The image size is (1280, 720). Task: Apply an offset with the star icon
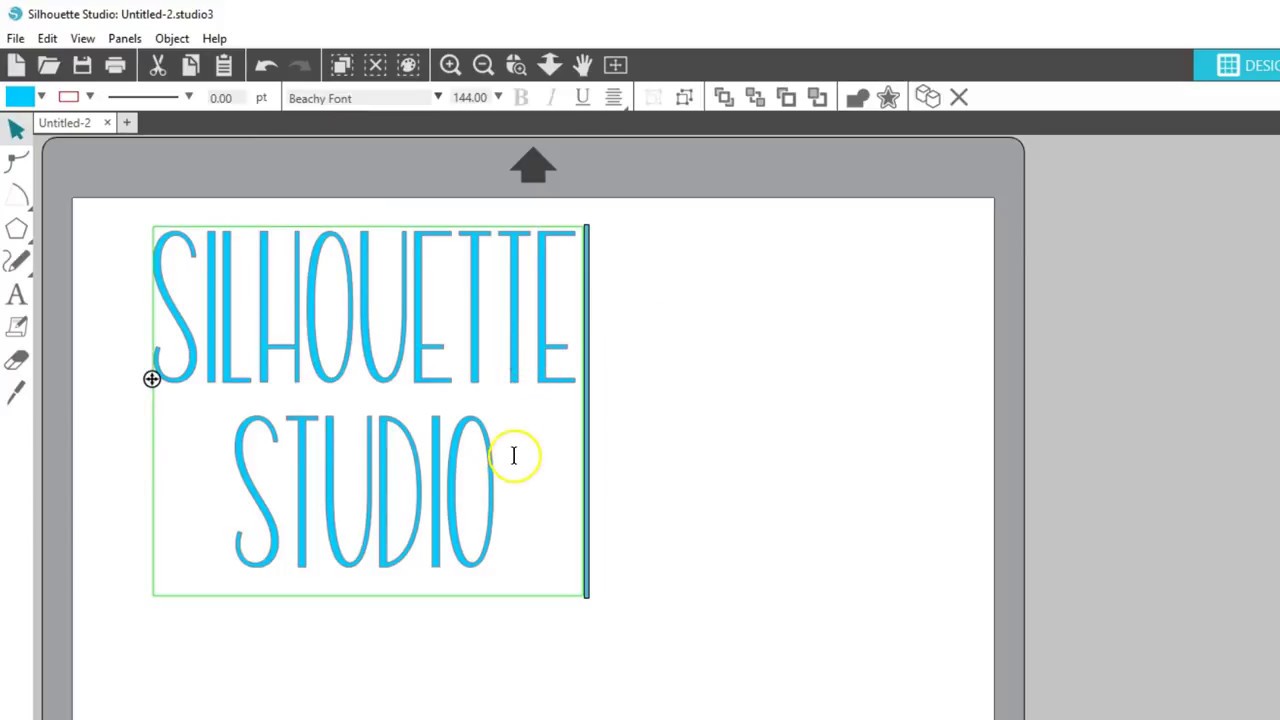click(x=888, y=98)
